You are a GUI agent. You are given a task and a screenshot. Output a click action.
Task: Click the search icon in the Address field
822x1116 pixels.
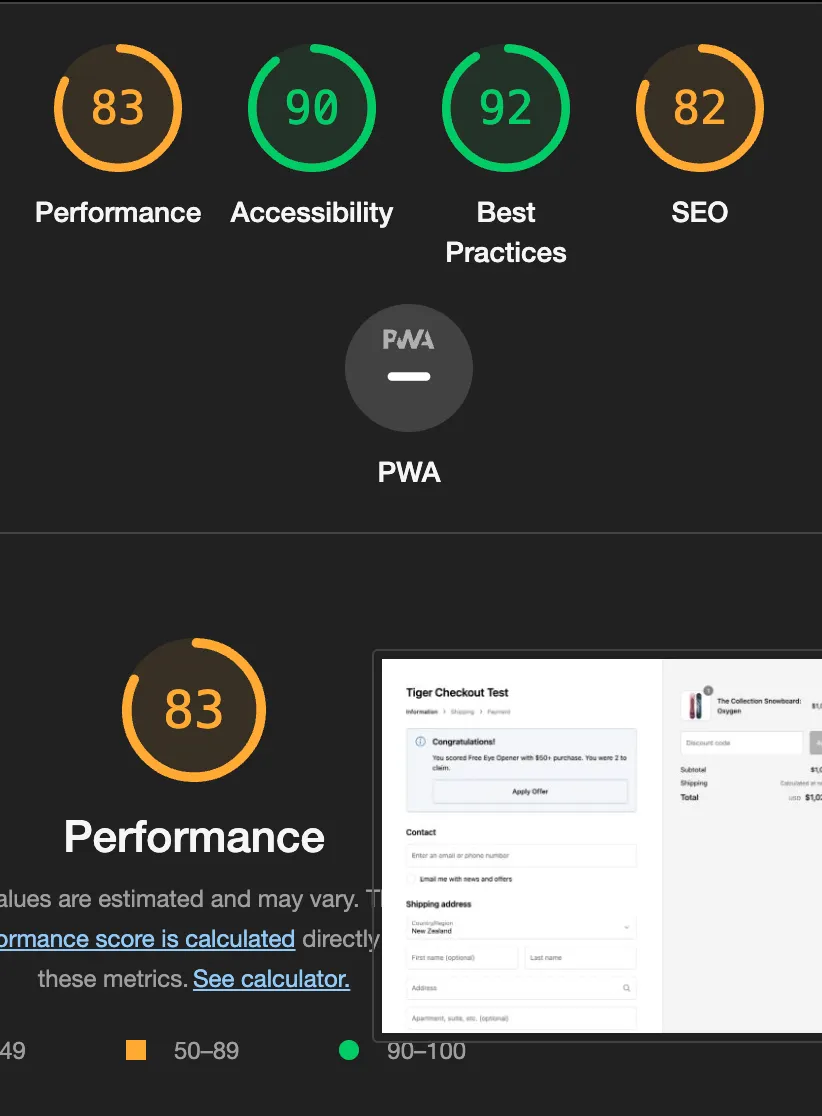626,988
